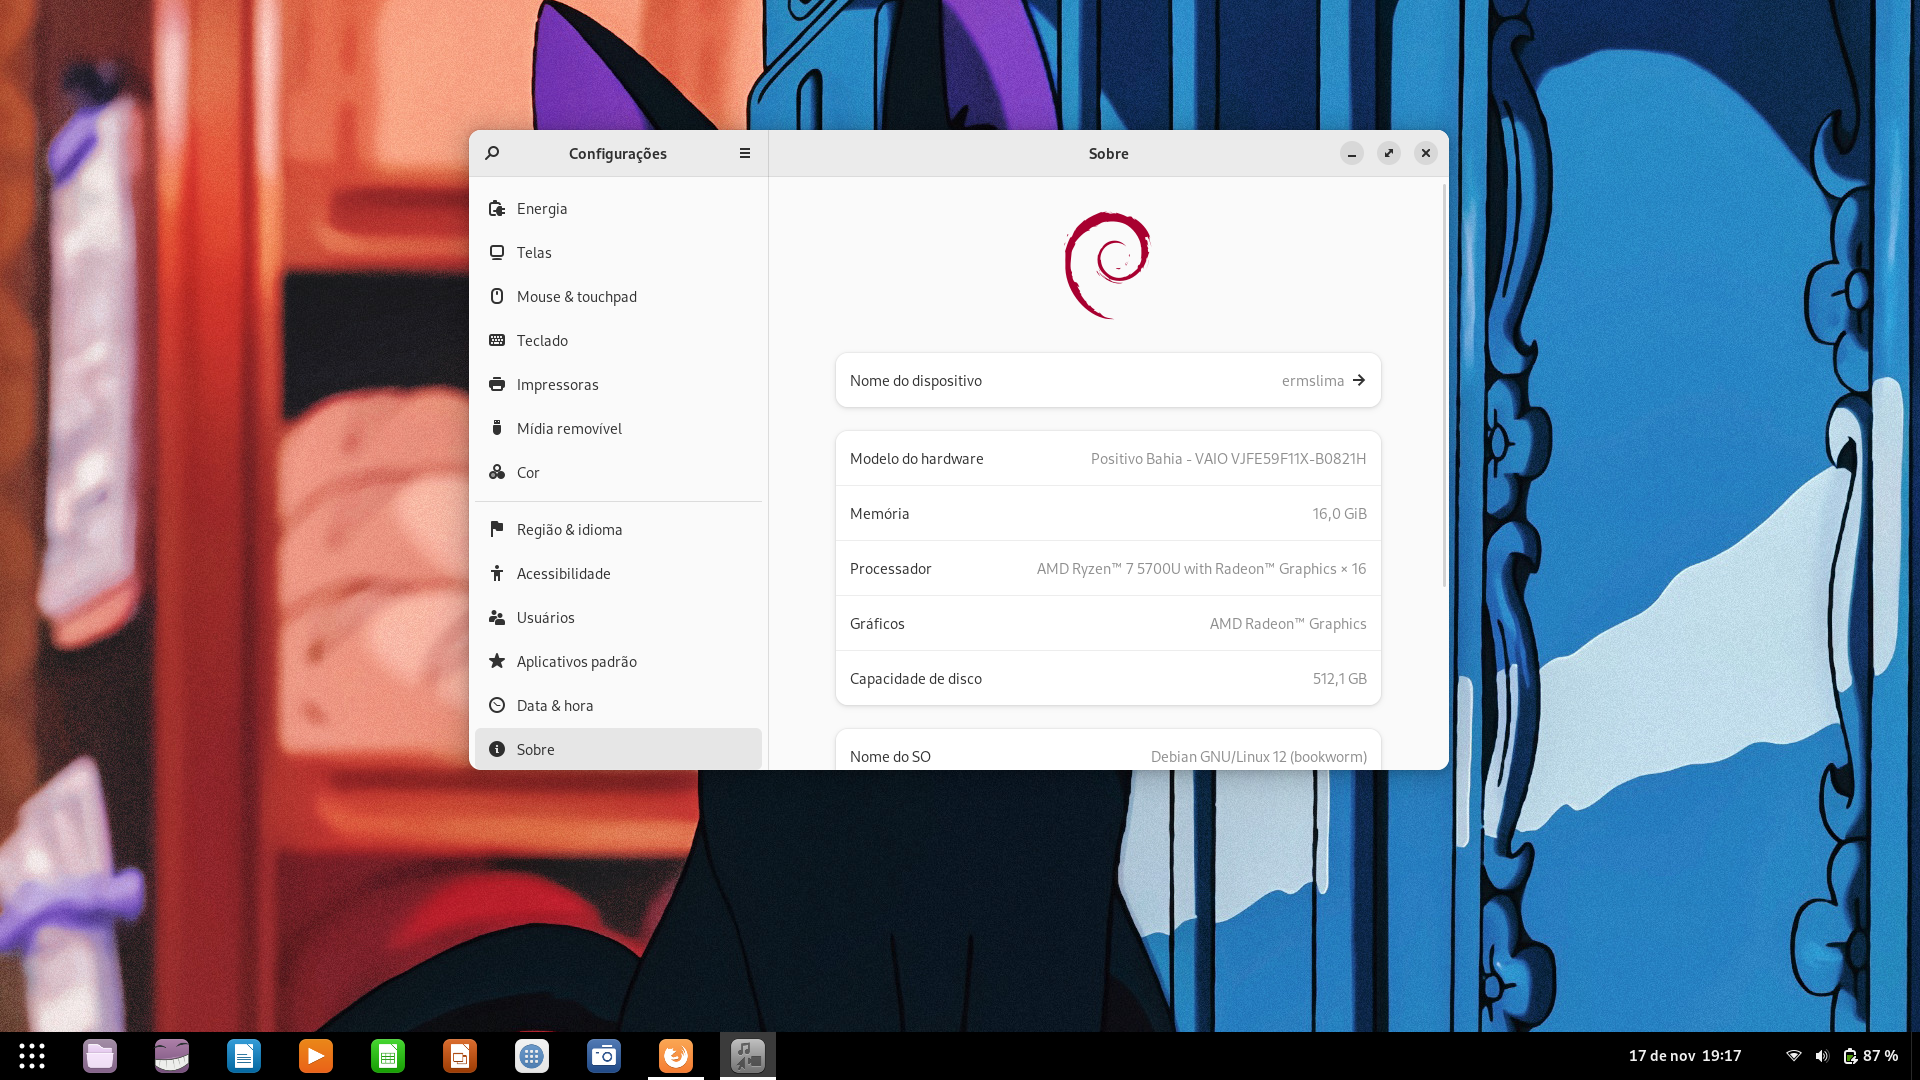Click the Gráficos AMD Radeon row

click(x=1108, y=623)
